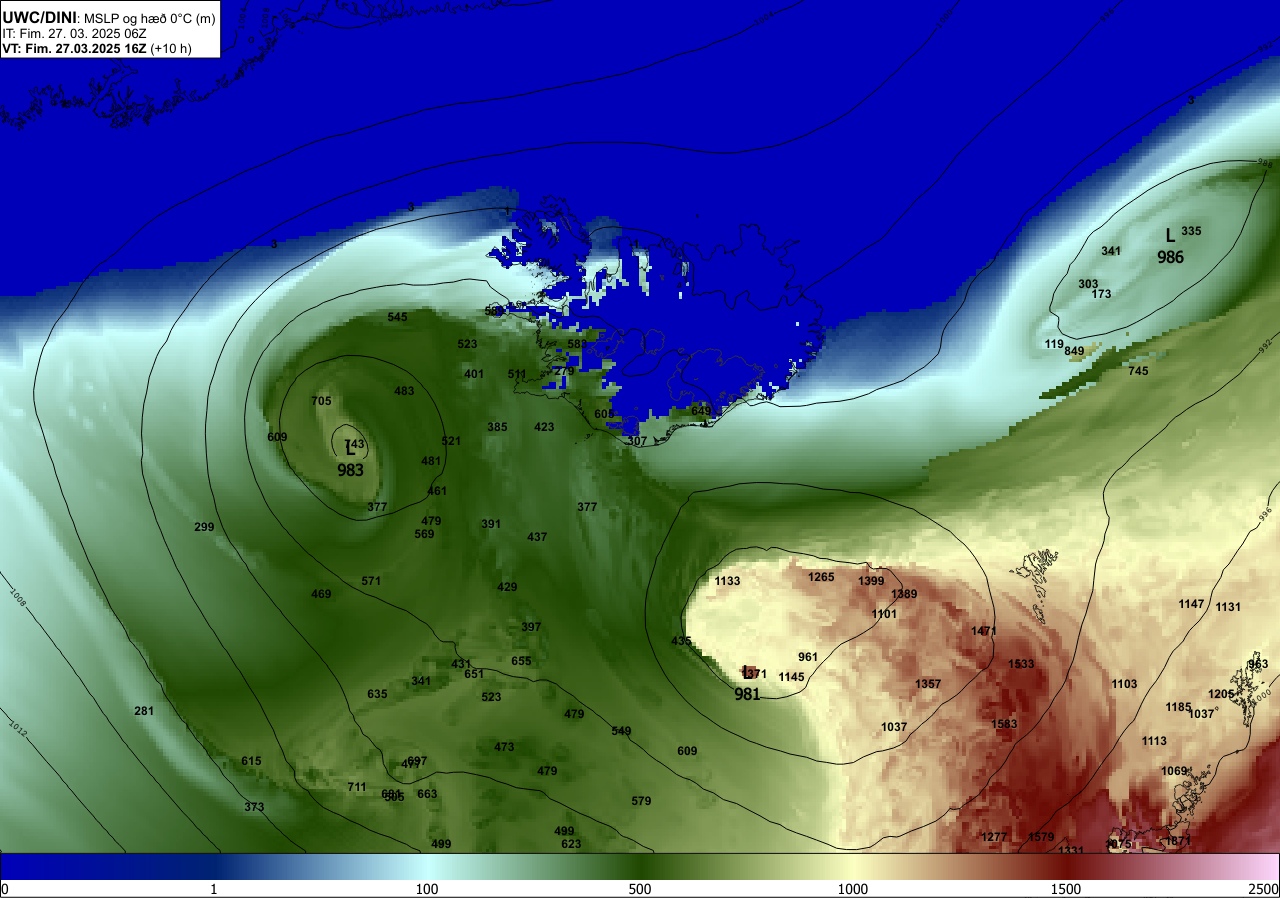Click the 385 height value
This screenshot has height=898, width=1280.
(497, 427)
